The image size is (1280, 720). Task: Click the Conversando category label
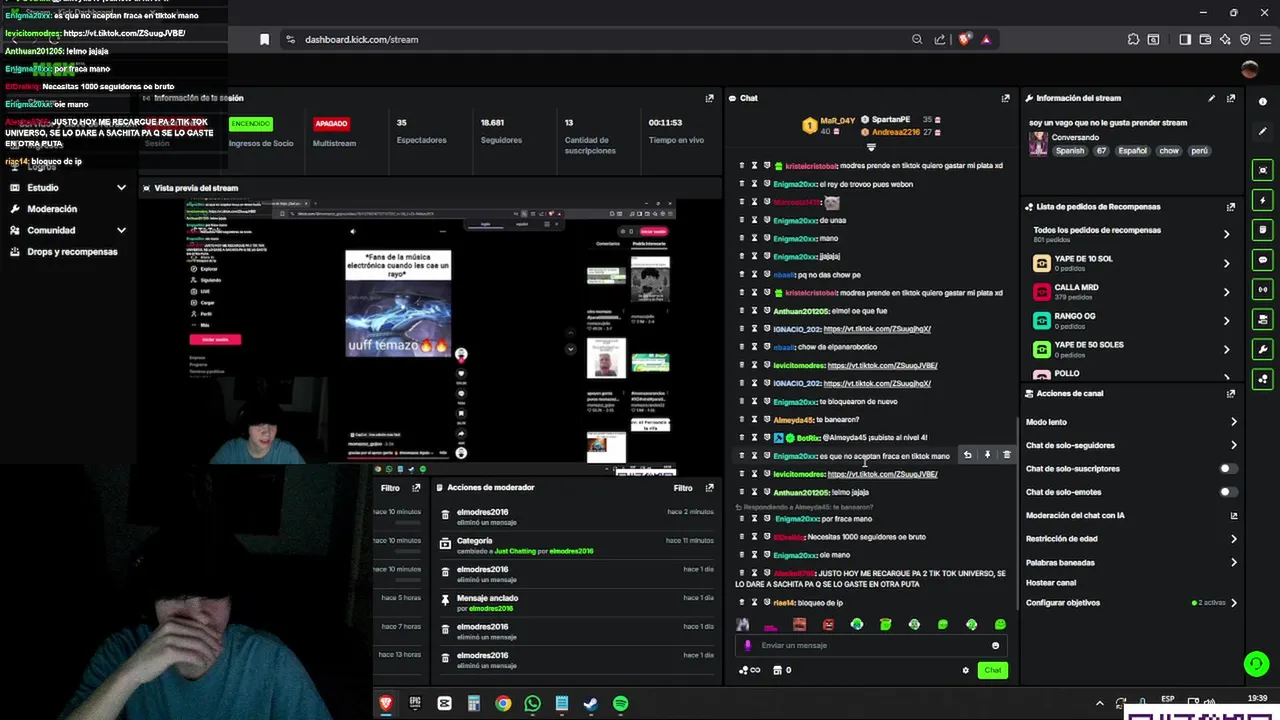coord(1075,137)
